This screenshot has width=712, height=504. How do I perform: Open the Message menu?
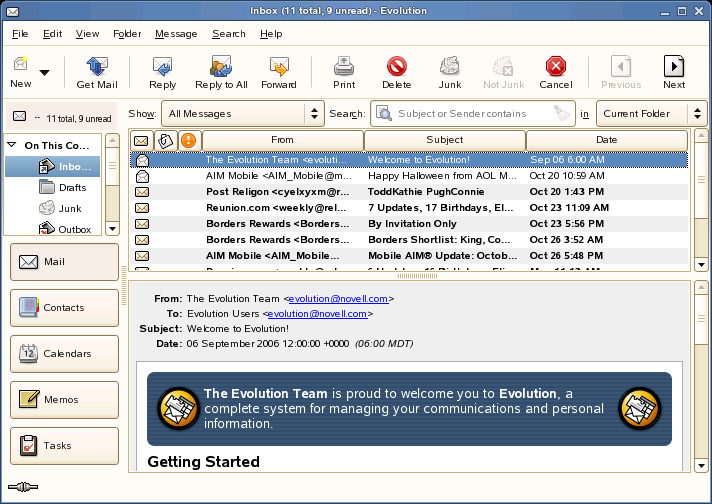176,33
